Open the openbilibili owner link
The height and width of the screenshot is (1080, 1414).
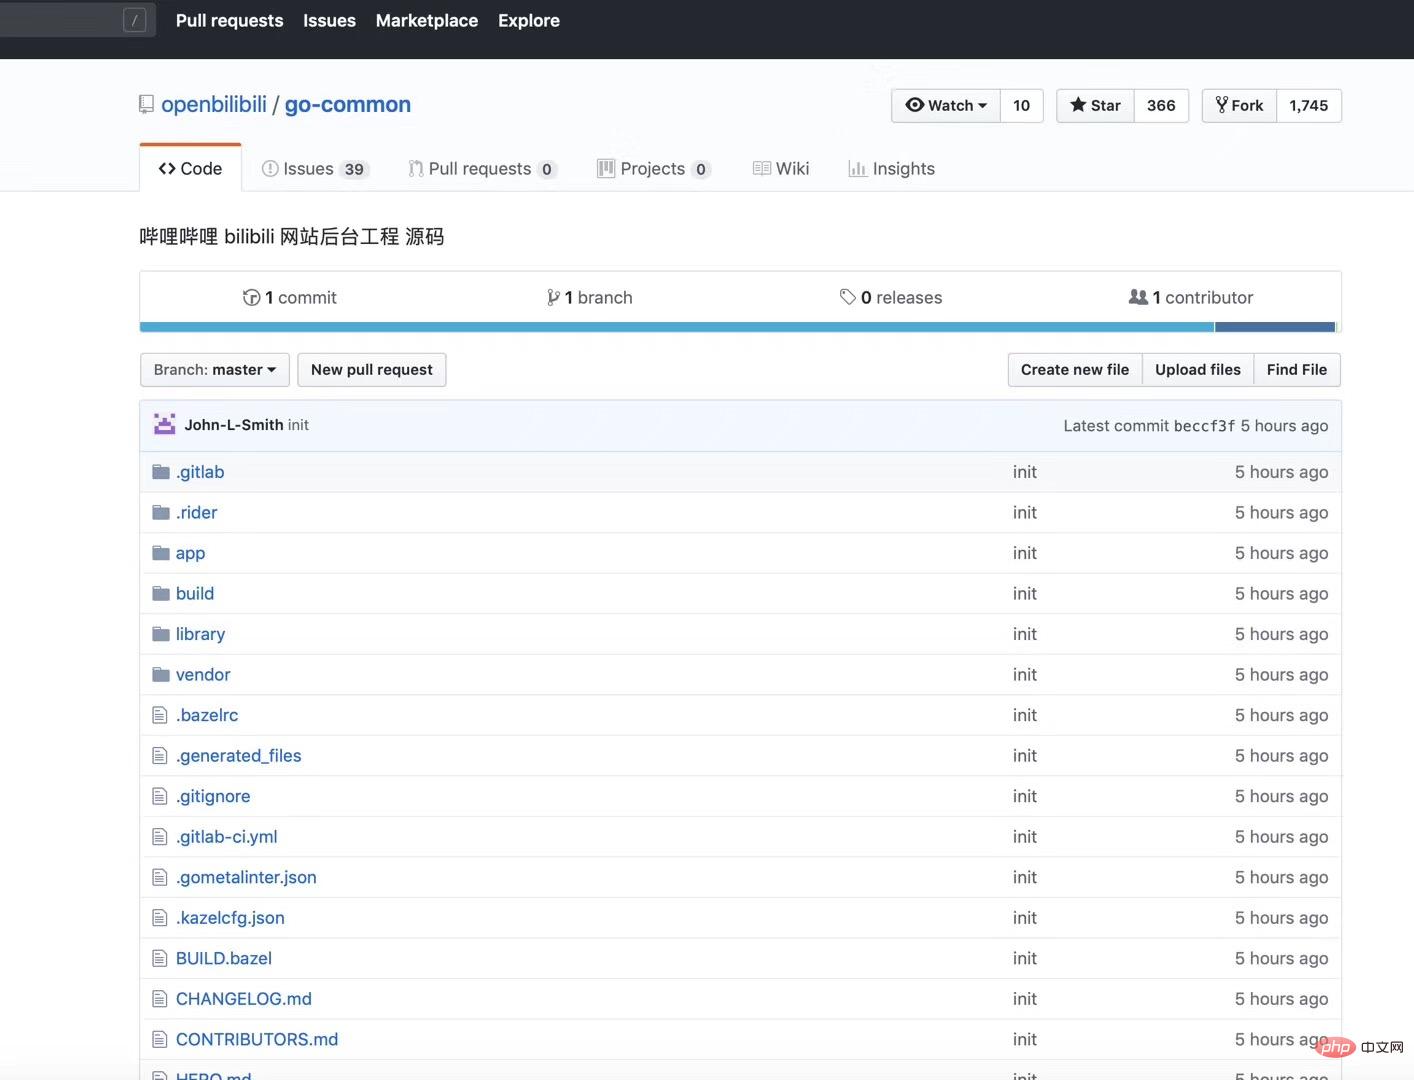coord(214,104)
